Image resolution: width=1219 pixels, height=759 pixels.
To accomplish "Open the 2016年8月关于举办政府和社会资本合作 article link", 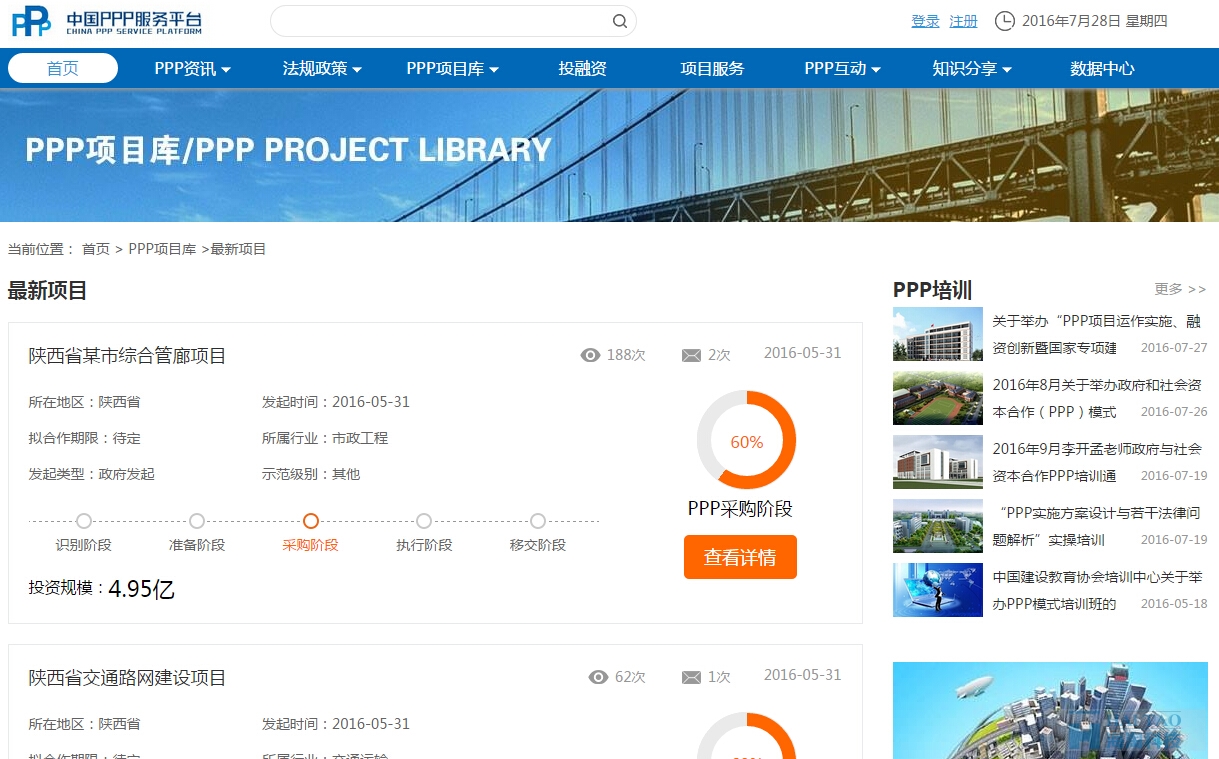I will coord(1096,398).
